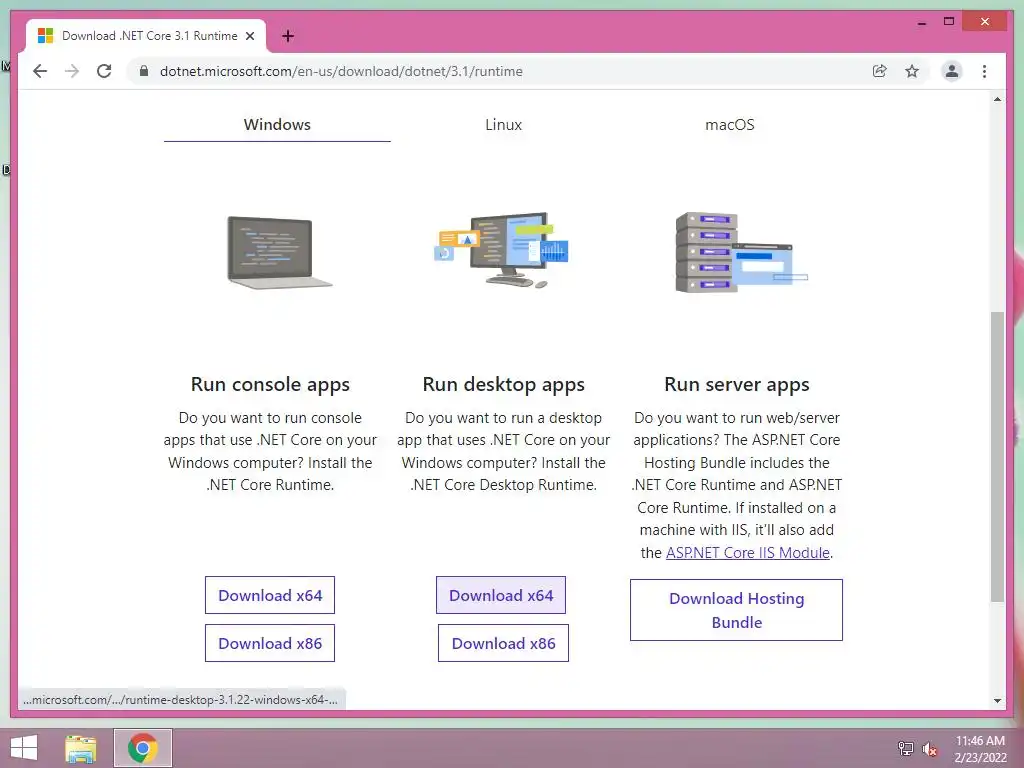1024x768 pixels.
Task: Close the Download .NET Core 3.1 Runtime tab
Action: click(x=249, y=37)
